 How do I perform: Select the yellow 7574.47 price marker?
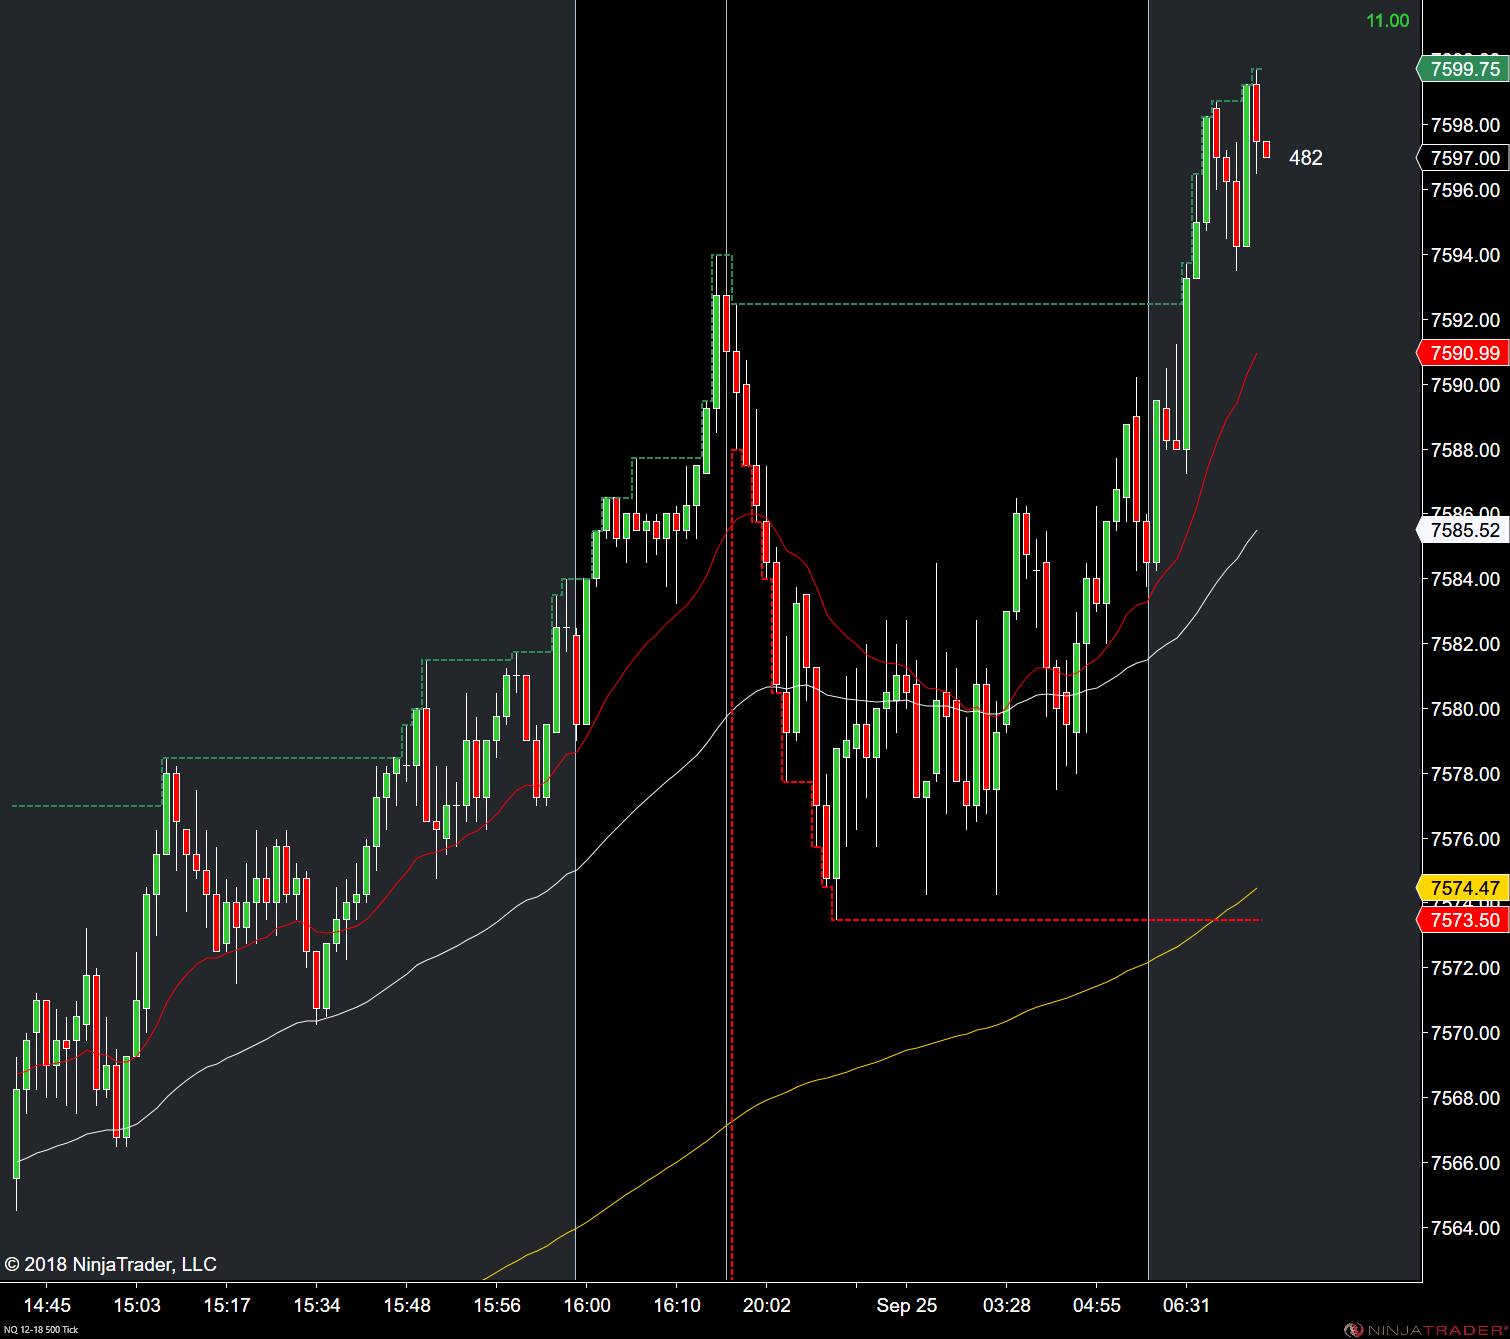pyautogui.click(x=1464, y=888)
